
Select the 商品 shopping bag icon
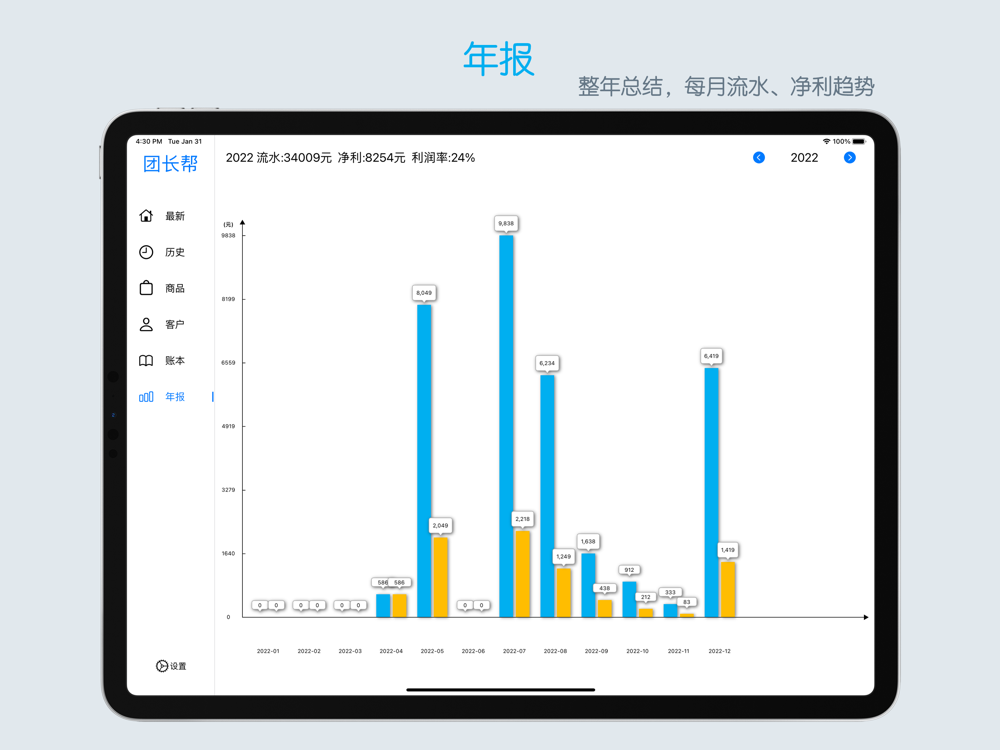coord(146,288)
